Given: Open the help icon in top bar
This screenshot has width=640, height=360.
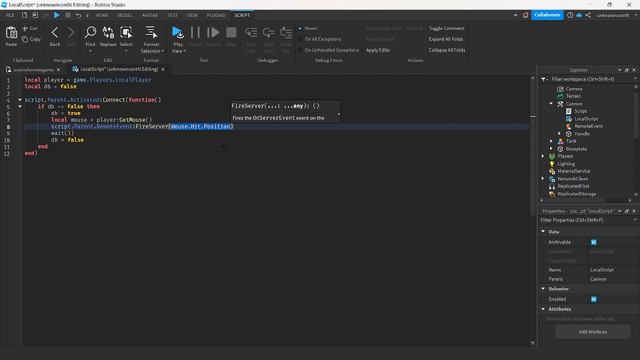Looking at the screenshot, I should 570,15.
